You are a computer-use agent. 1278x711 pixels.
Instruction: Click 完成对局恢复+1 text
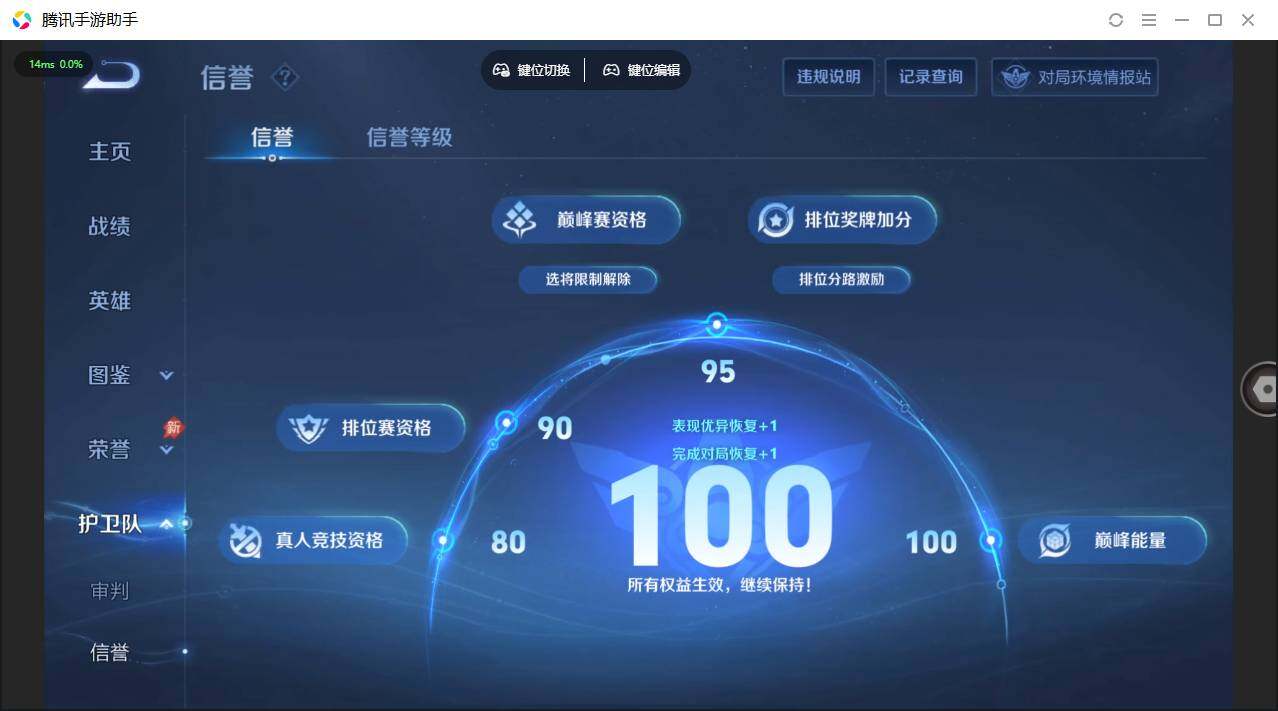point(725,454)
